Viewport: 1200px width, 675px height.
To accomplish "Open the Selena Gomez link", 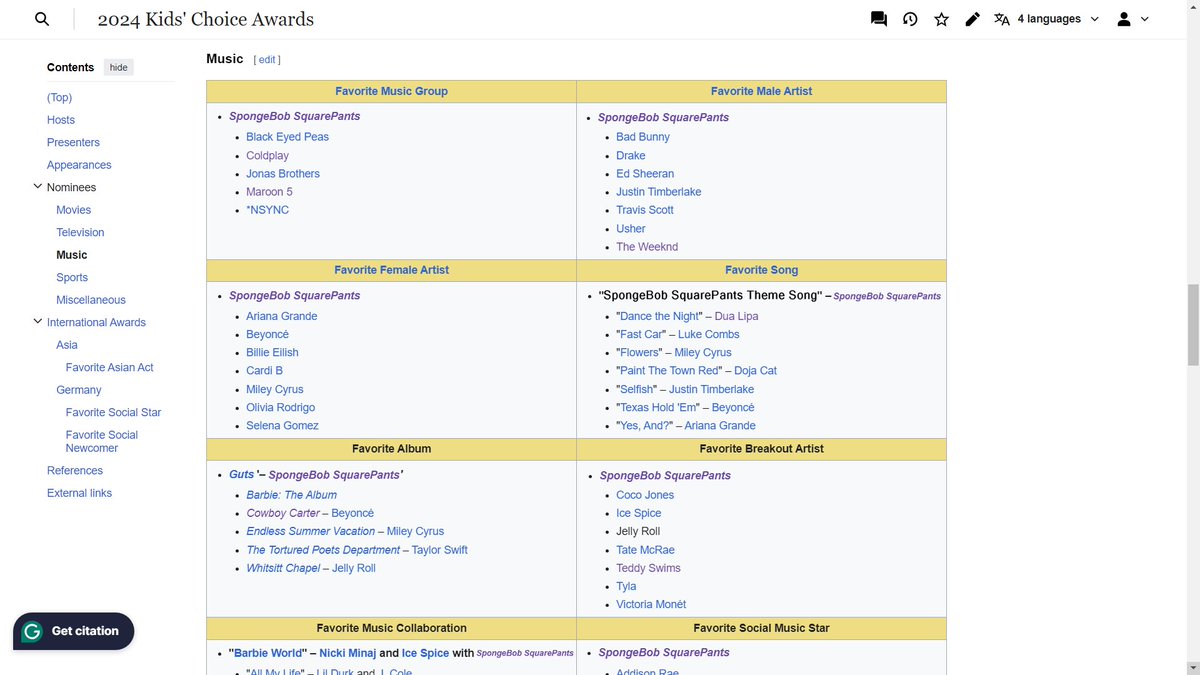I will [283, 425].
